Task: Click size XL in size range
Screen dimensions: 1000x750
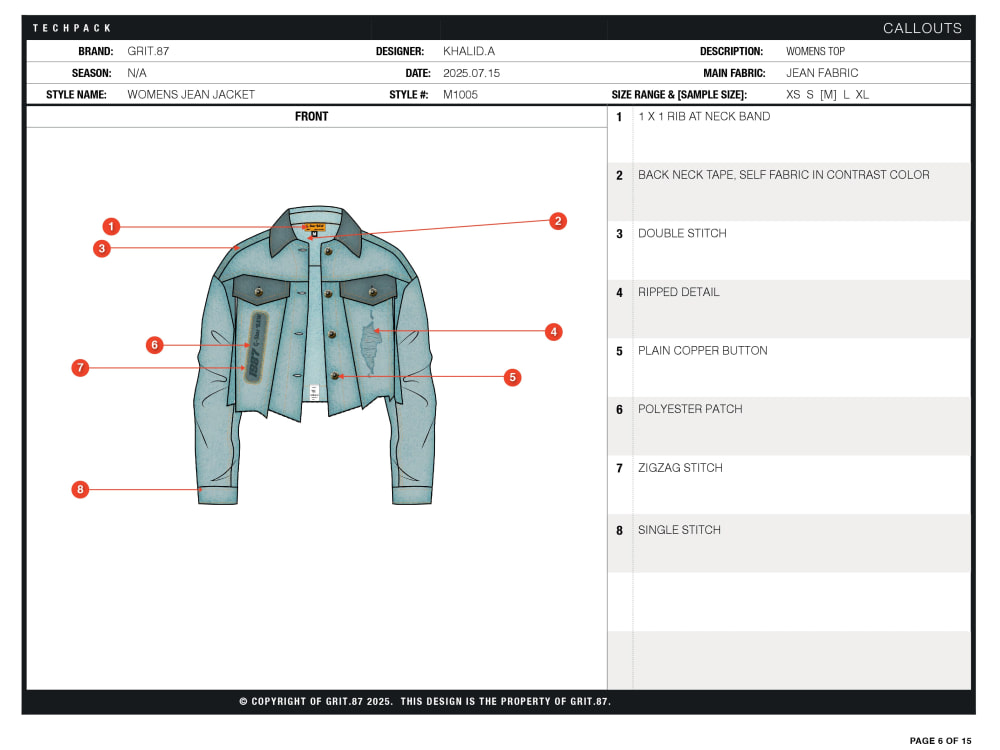Action: [862, 94]
